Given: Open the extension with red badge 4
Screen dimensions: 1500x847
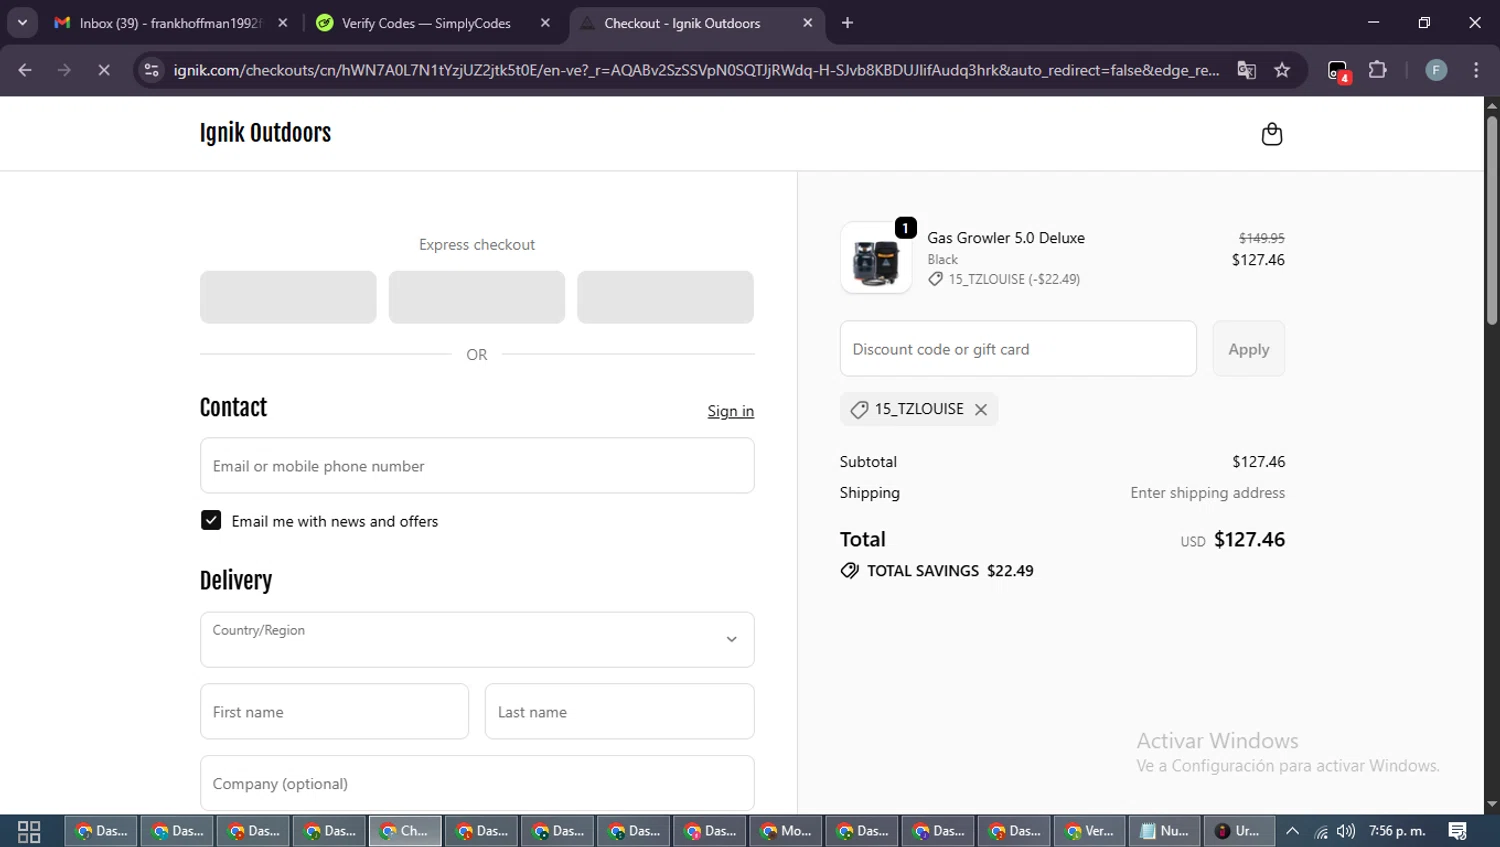Looking at the screenshot, I should pos(1338,71).
